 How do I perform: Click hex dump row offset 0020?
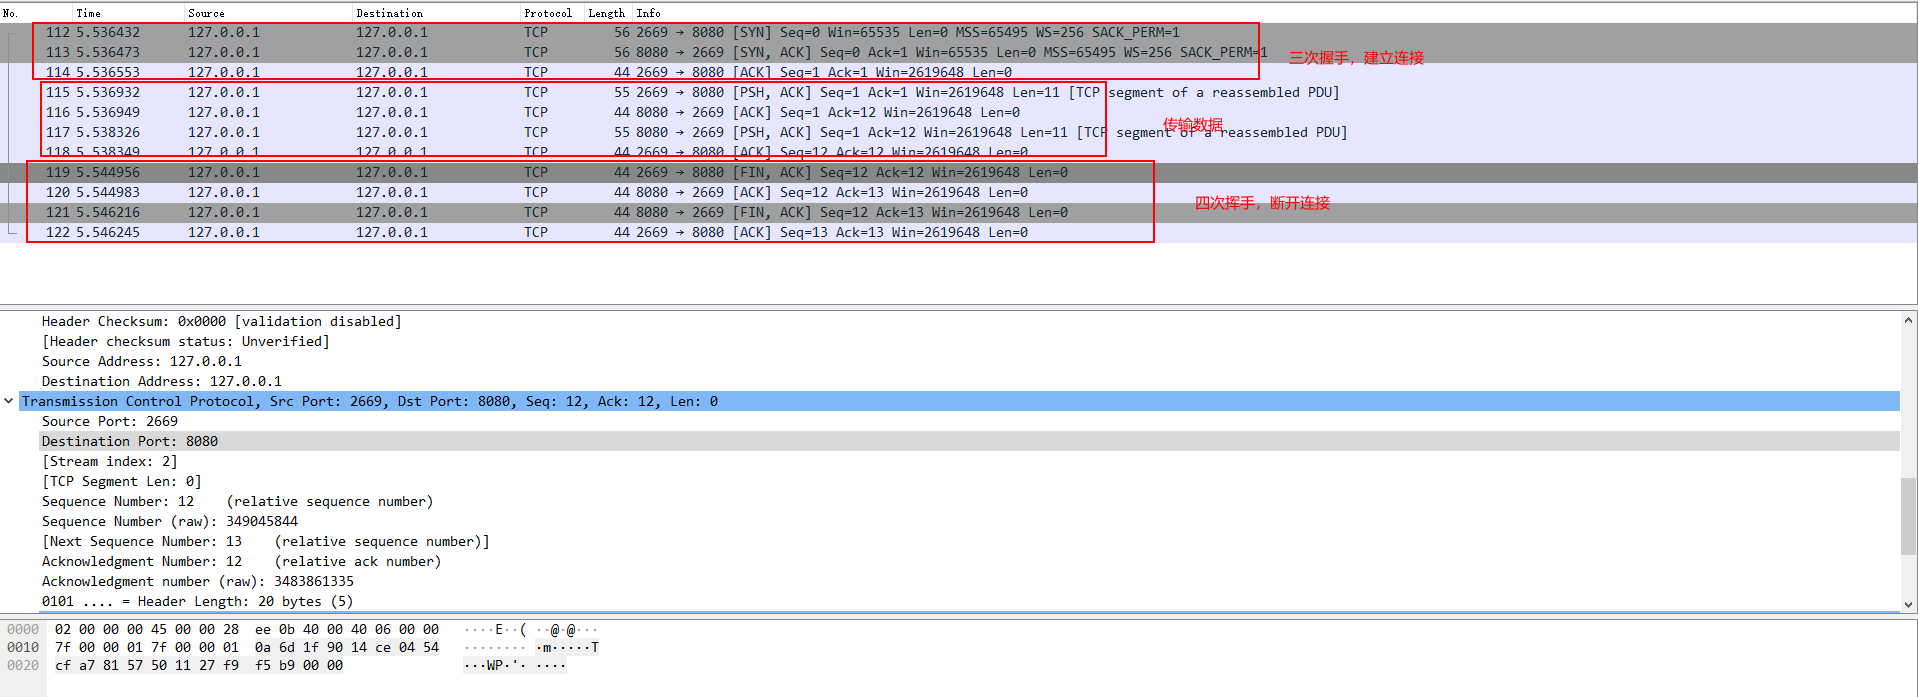click(23, 665)
